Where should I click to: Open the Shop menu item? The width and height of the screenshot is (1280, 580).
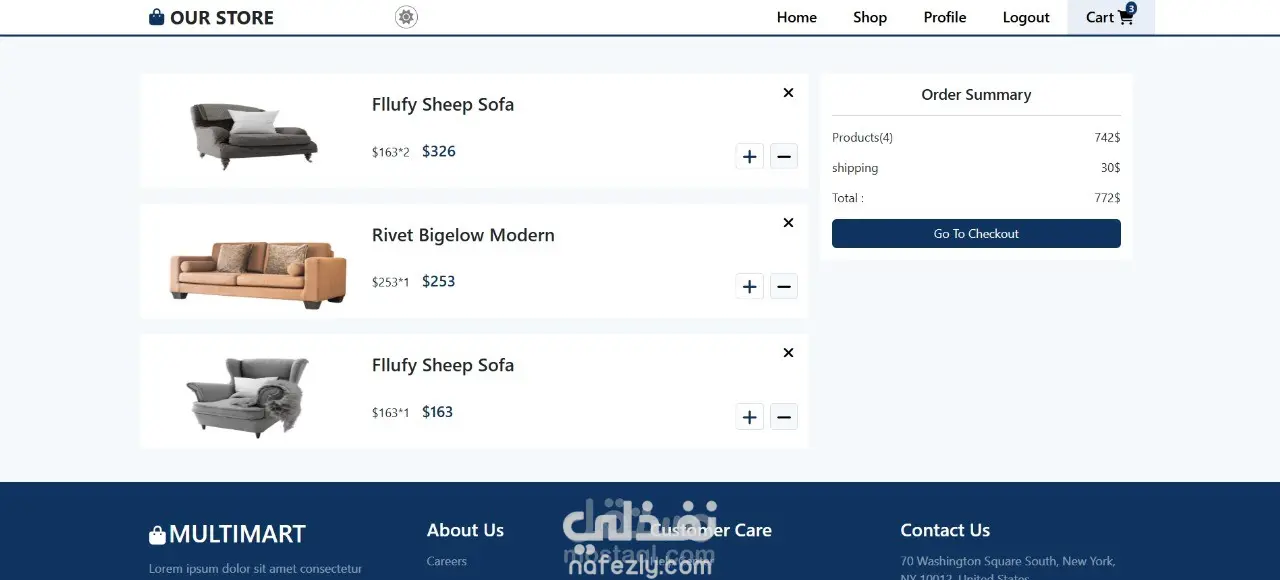869,17
